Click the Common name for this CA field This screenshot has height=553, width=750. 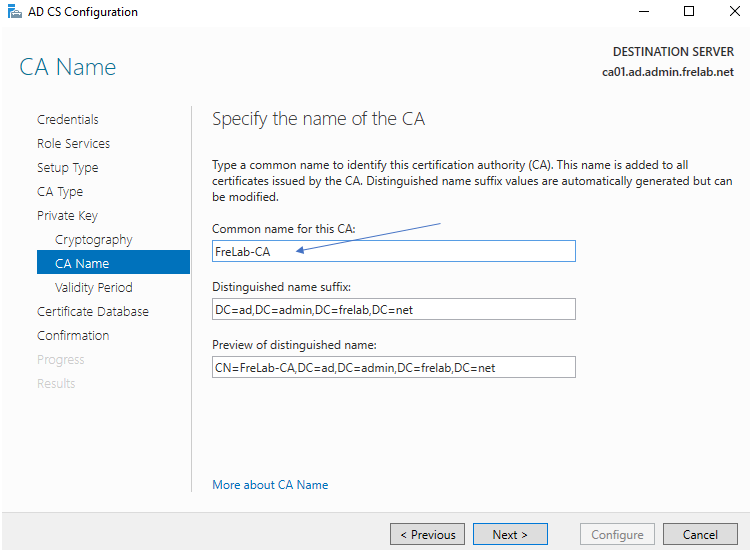[x=394, y=251]
